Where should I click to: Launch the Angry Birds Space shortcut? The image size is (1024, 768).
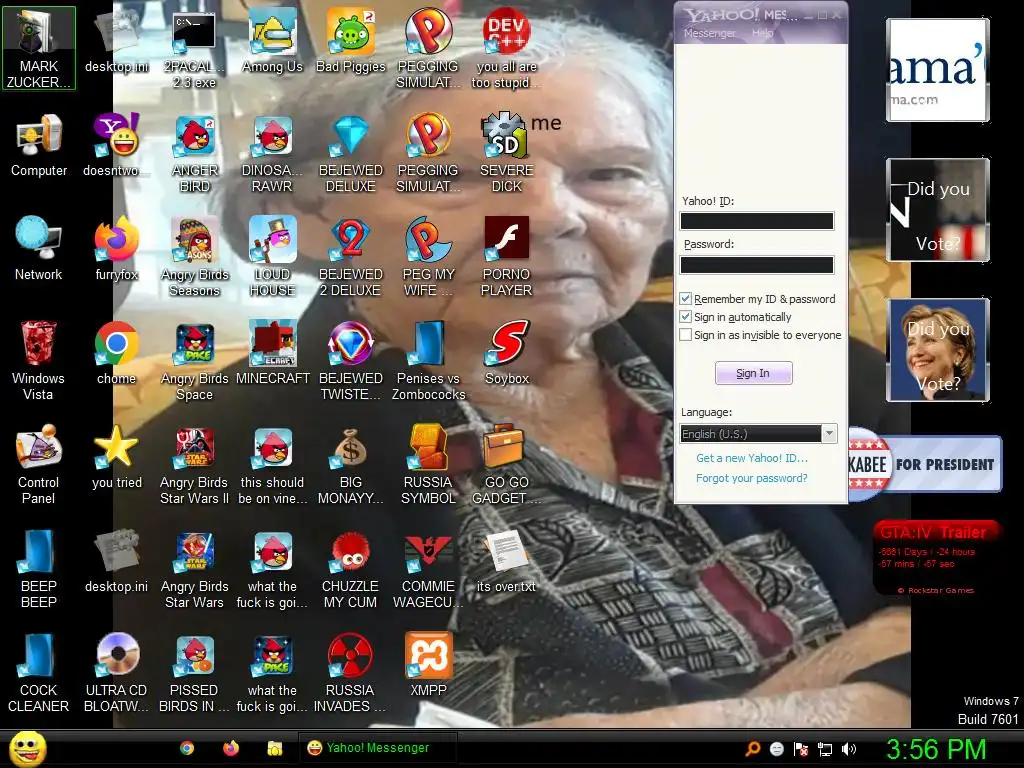coord(195,361)
